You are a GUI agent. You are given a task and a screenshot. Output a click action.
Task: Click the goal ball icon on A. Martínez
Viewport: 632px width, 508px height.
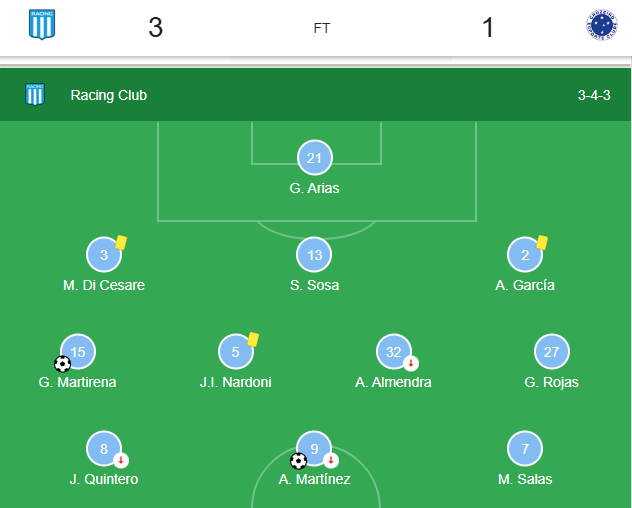click(298, 461)
